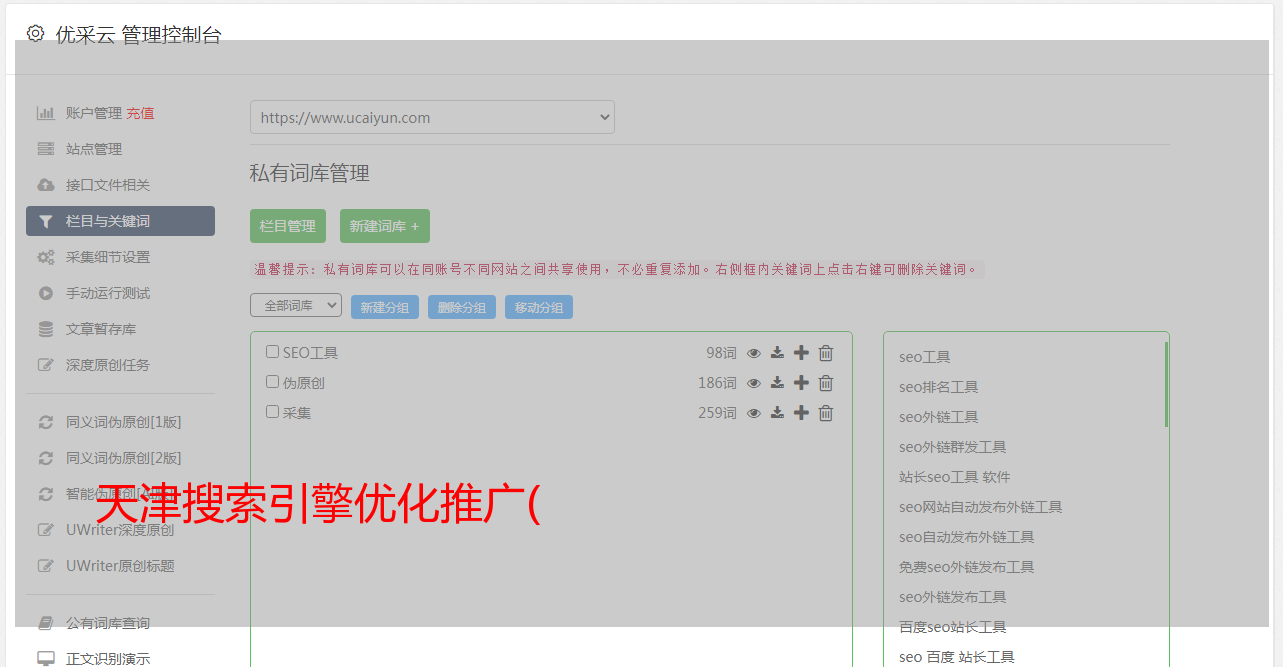The width and height of the screenshot is (1283, 667).
Task: Click the settings gear icon in header
Action: coord(36,34)
